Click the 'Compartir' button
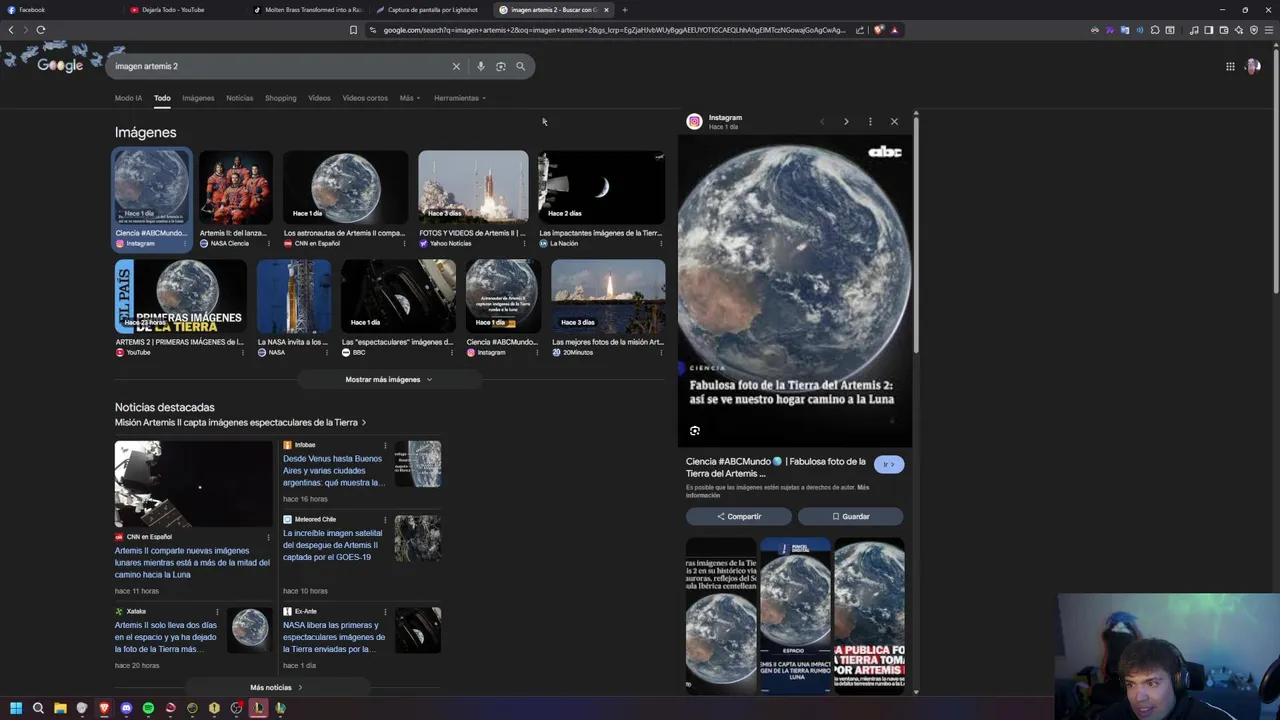Viewport: 1280px width, 720px height. (739, 517)
